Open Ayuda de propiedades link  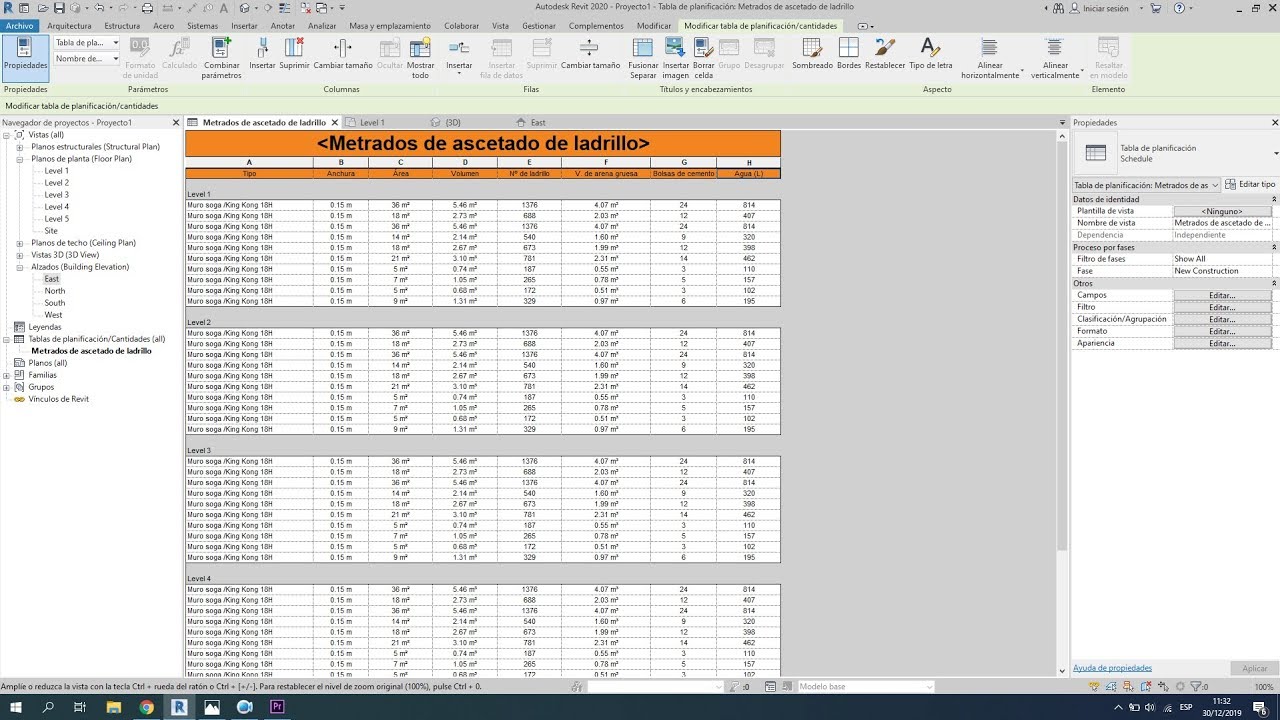(1112, 668)
